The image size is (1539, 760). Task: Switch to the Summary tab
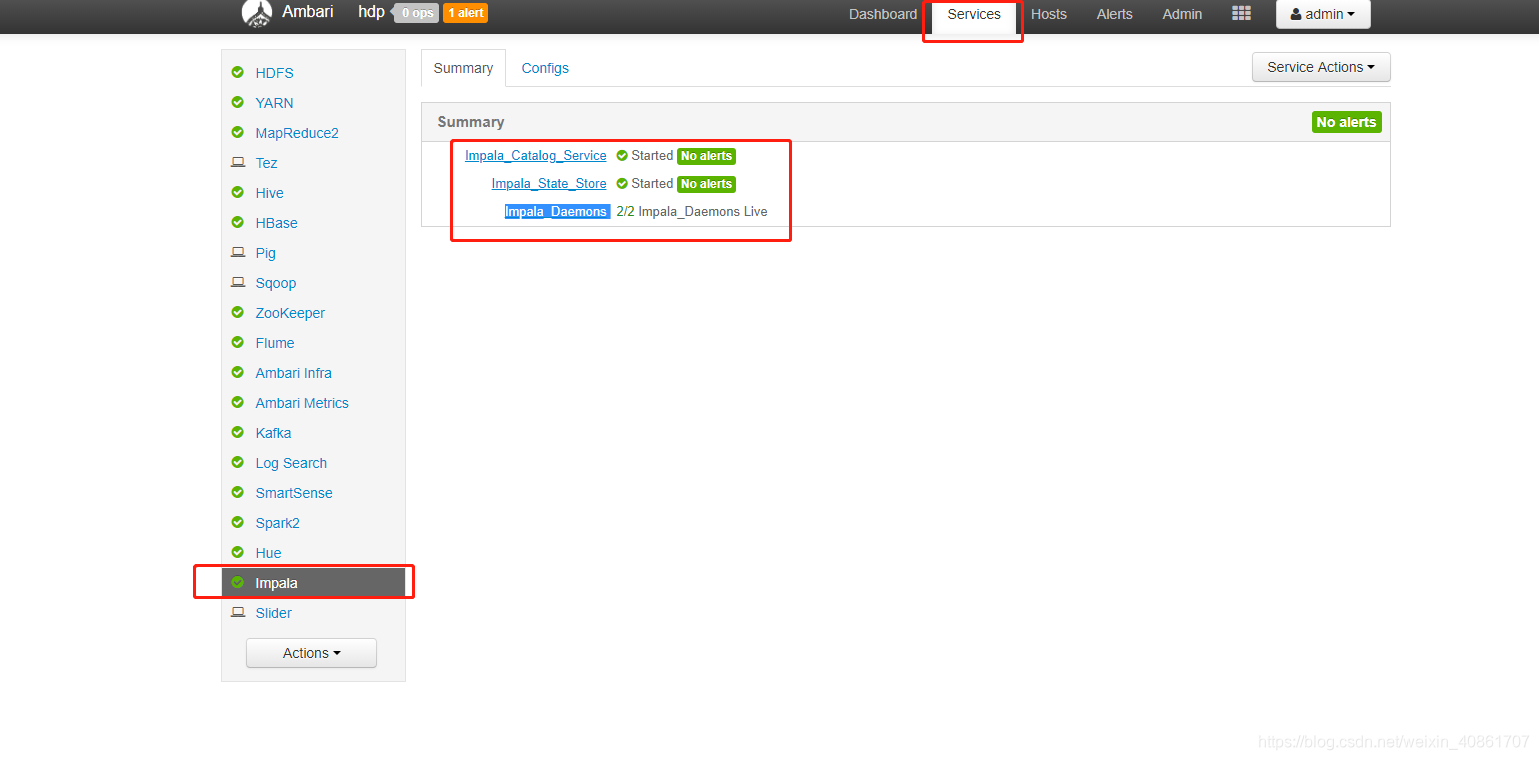(463, 68)
